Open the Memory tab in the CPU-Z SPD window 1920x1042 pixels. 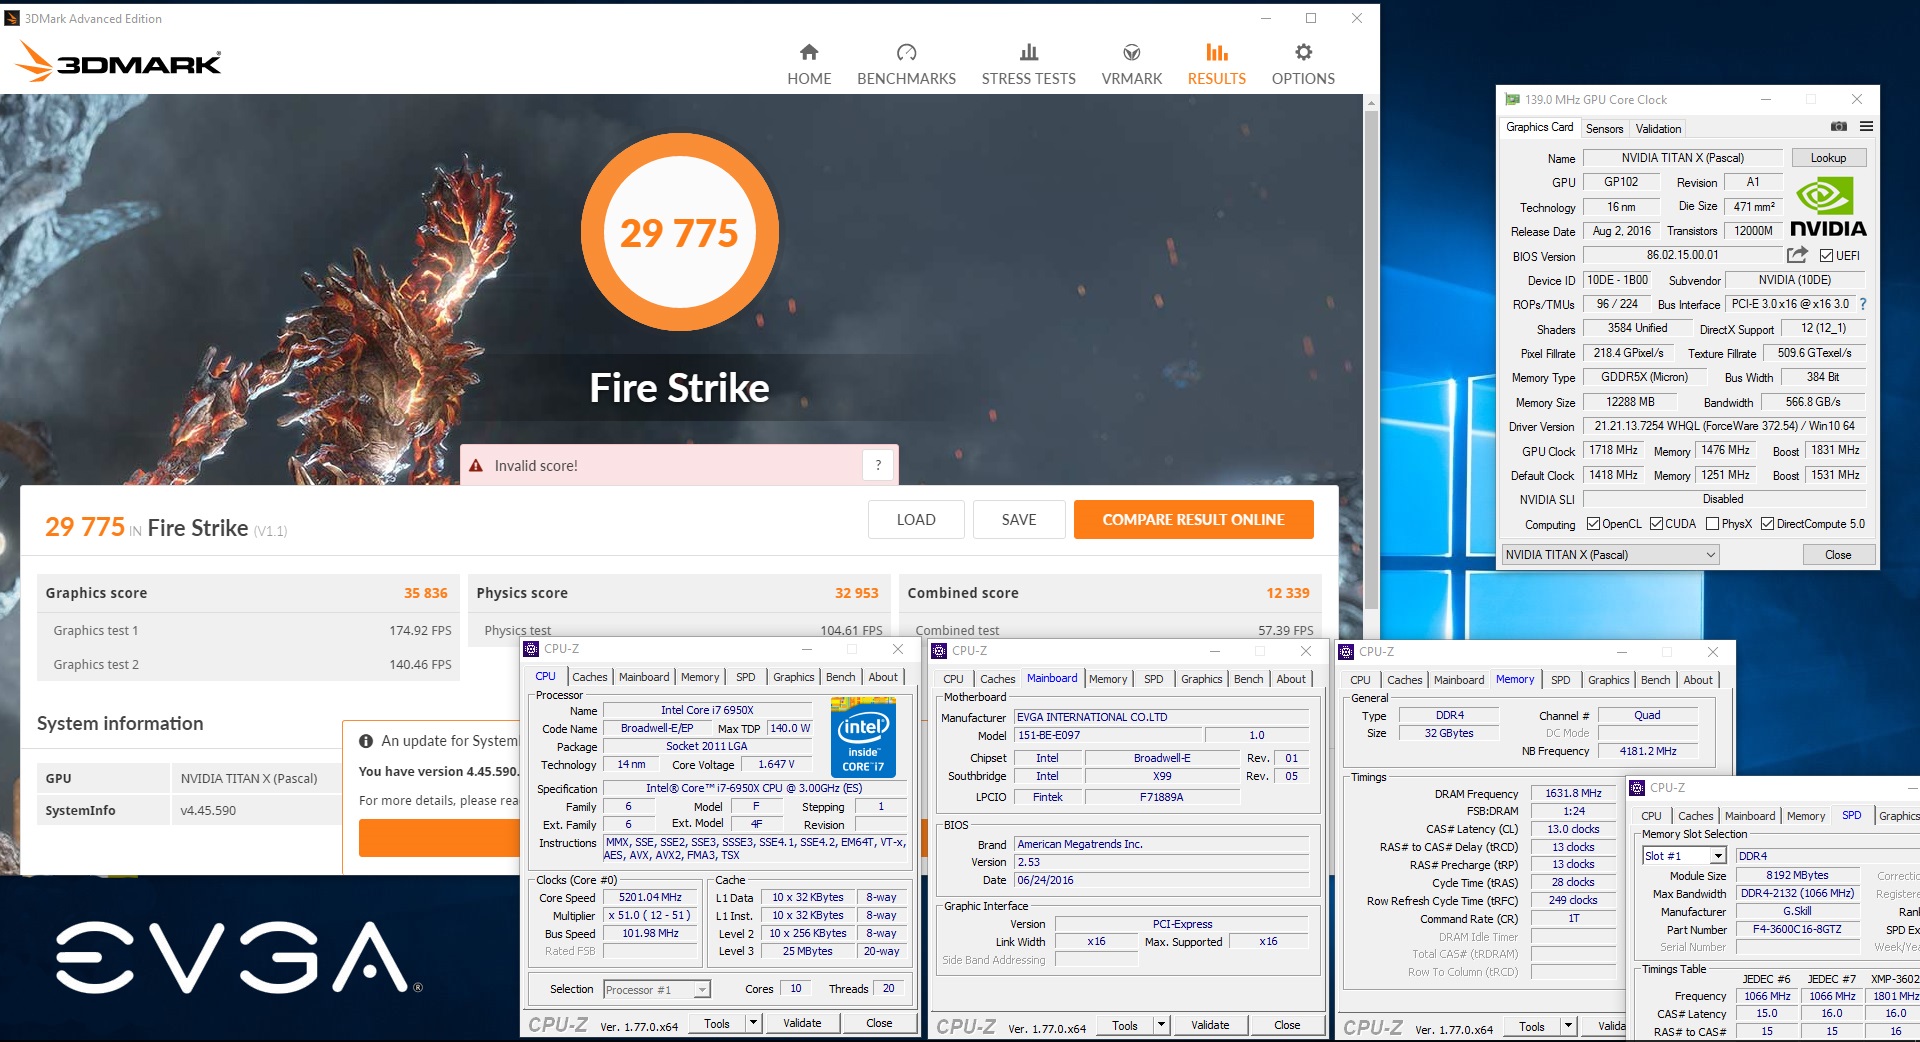[1805, 816]
